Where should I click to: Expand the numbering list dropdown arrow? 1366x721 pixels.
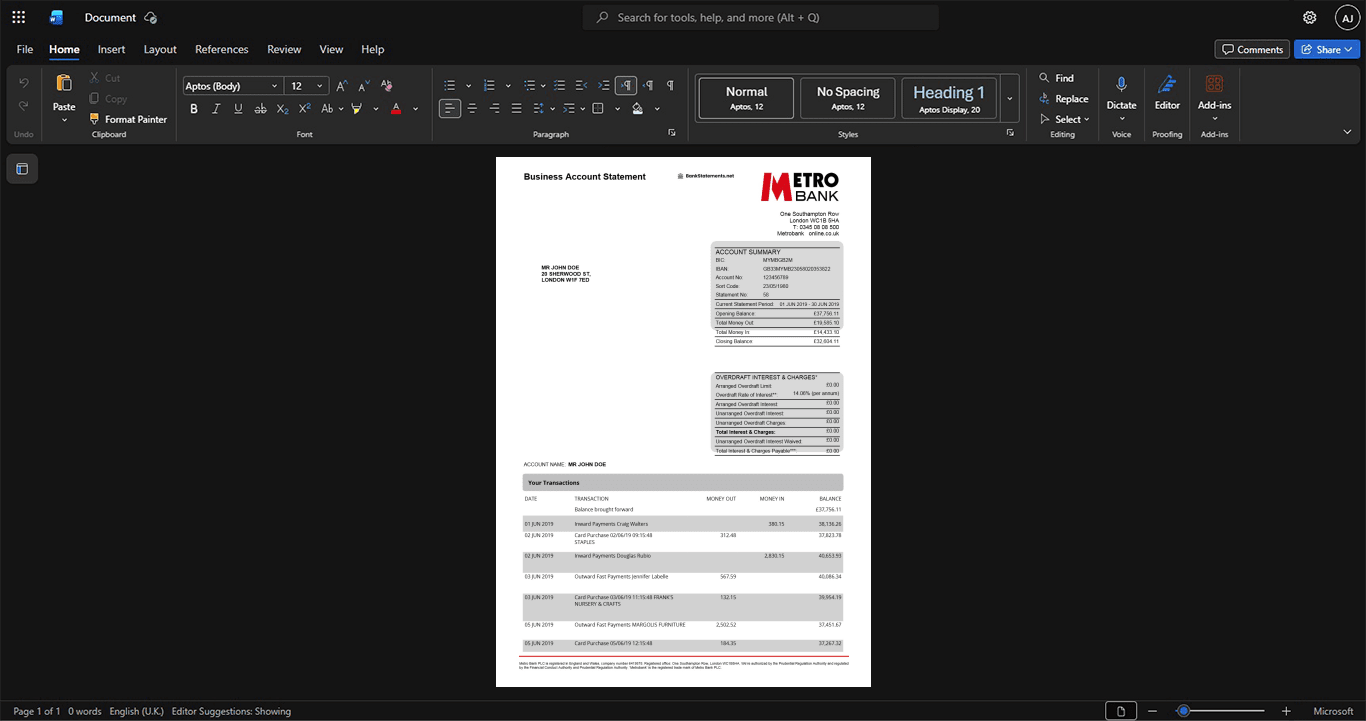[x=508, y=86]
